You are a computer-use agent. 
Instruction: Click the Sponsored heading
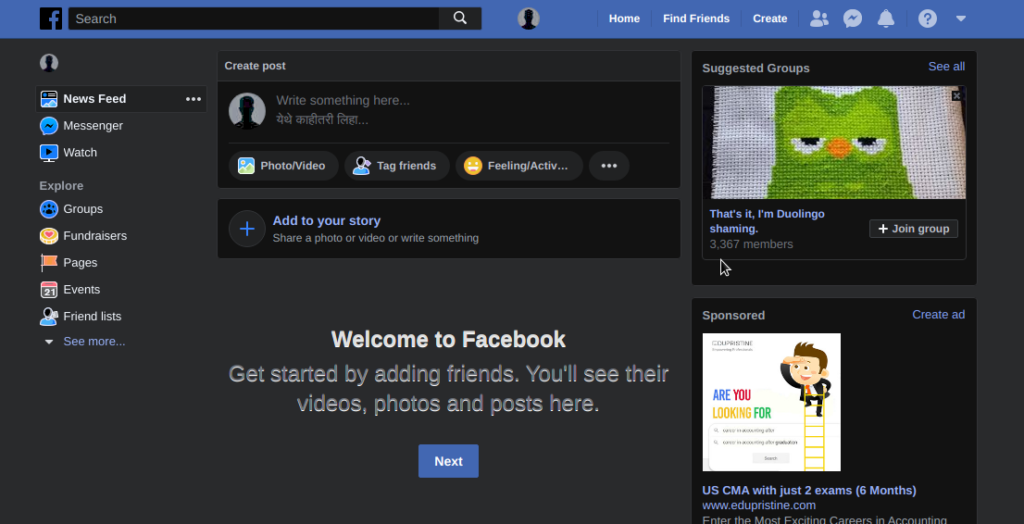click(x=733, y=315)
